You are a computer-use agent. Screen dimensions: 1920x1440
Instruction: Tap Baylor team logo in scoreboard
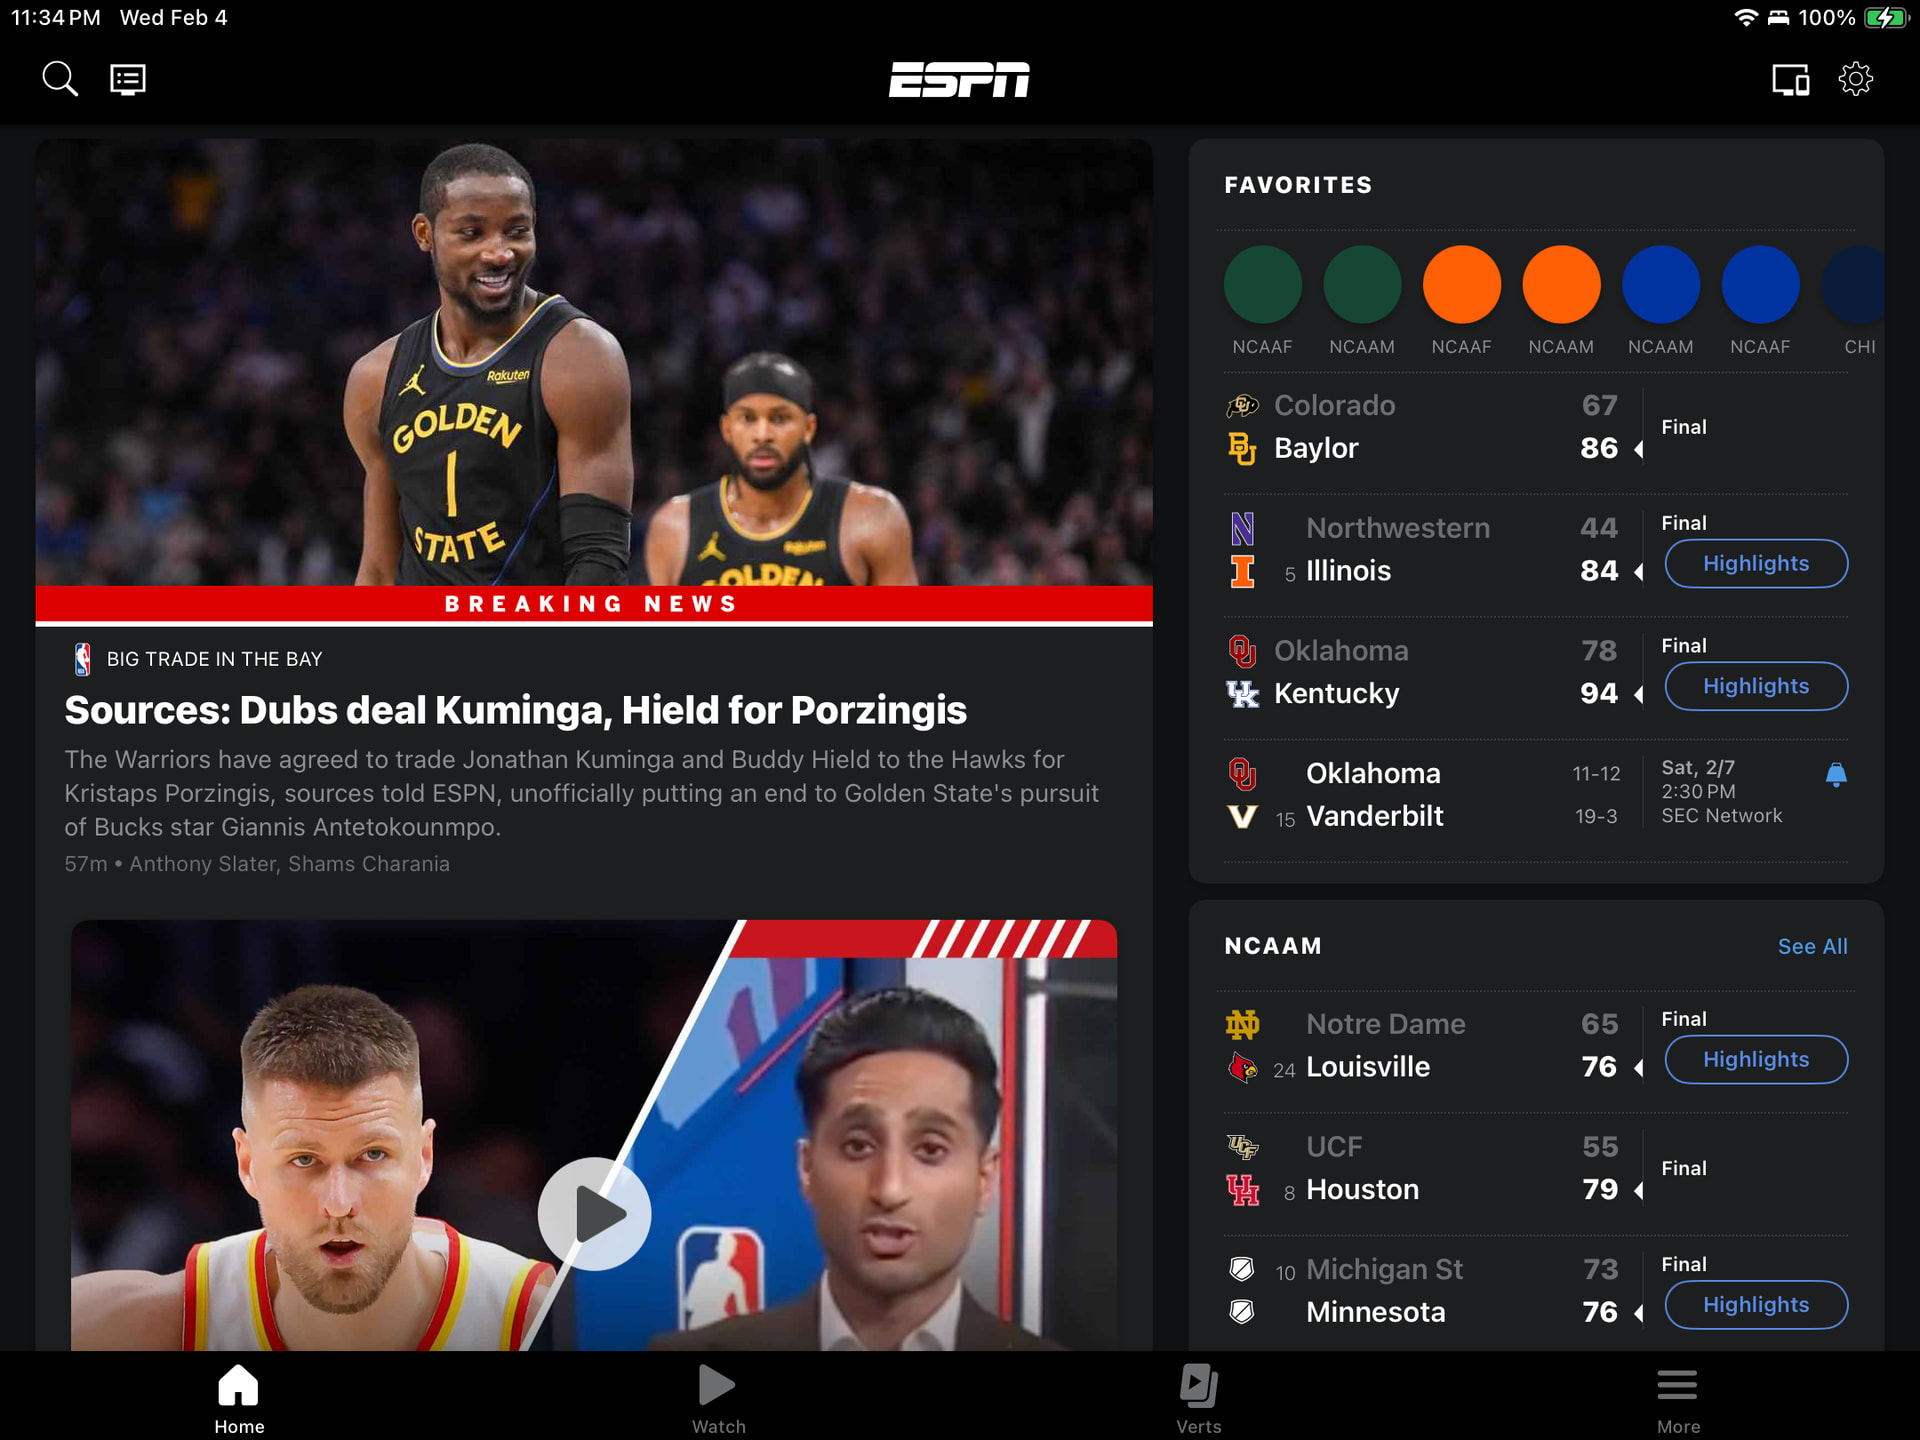click(x=1241, y=449)
